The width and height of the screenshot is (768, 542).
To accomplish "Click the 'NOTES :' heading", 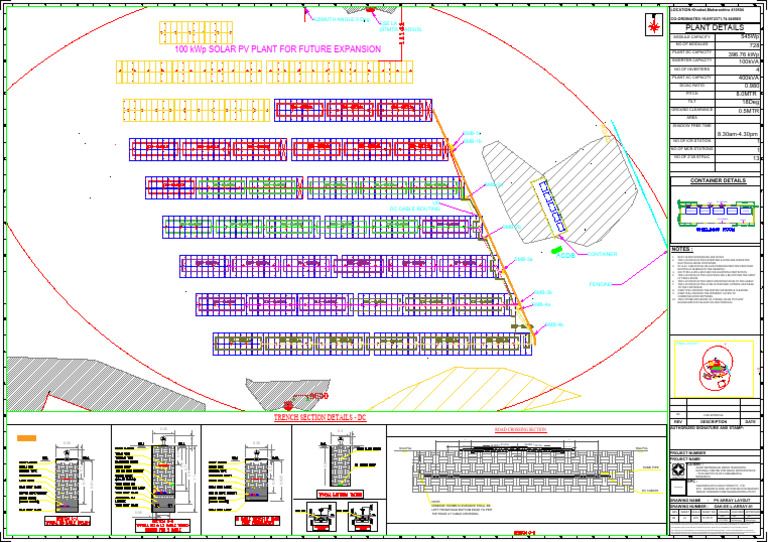I will pyautogui.click(x=682, y=249).
